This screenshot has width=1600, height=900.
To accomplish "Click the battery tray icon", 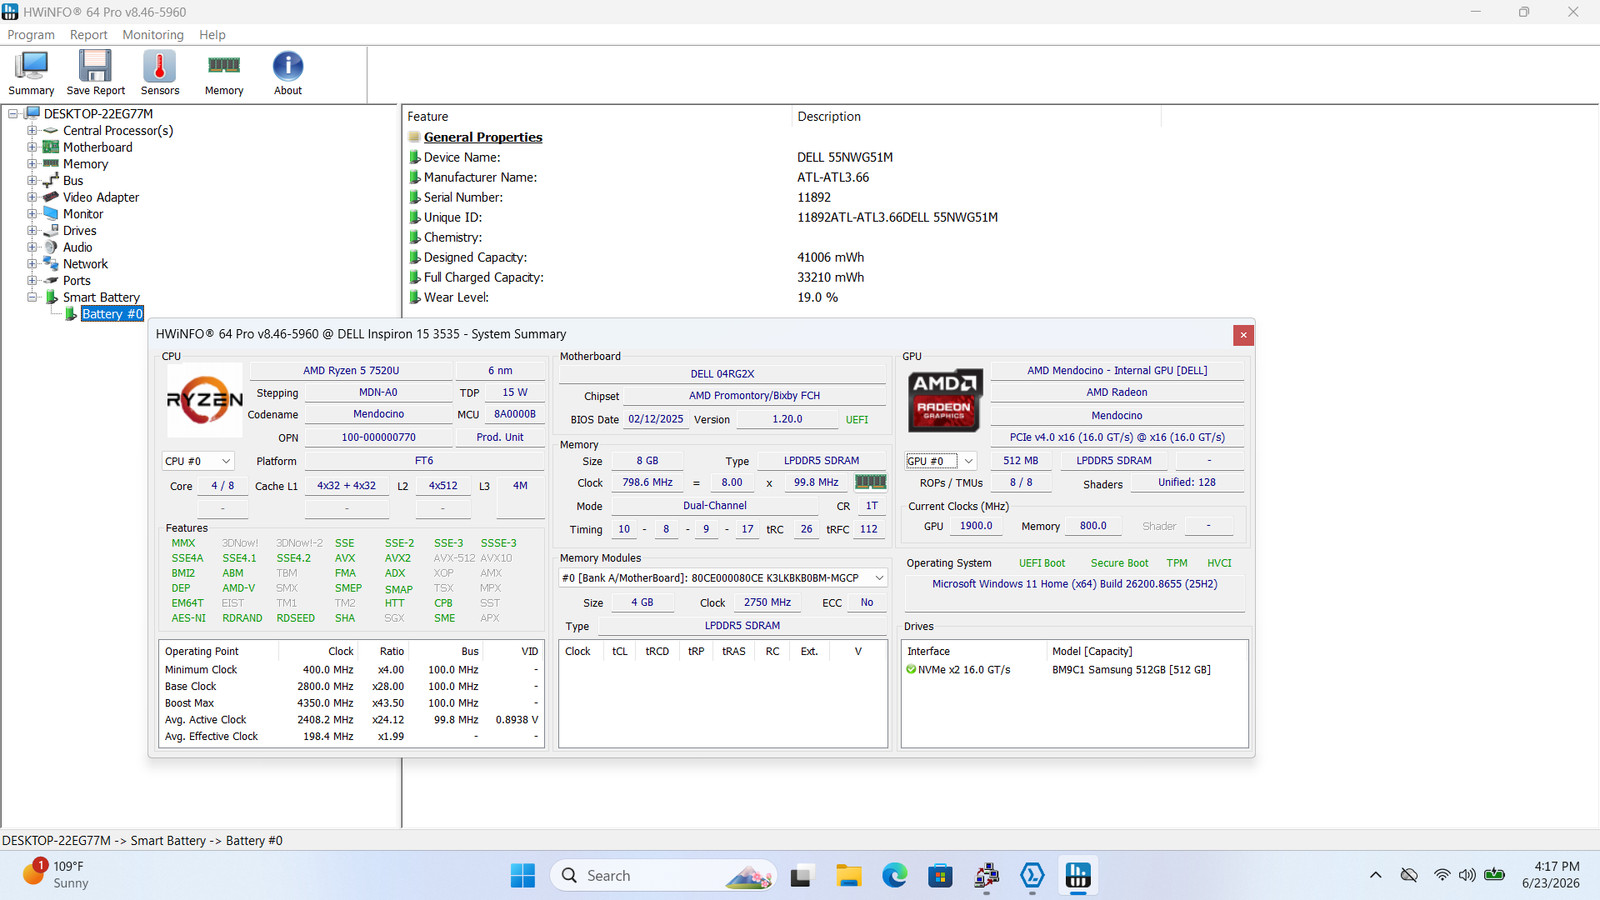I will (1494, 875).
